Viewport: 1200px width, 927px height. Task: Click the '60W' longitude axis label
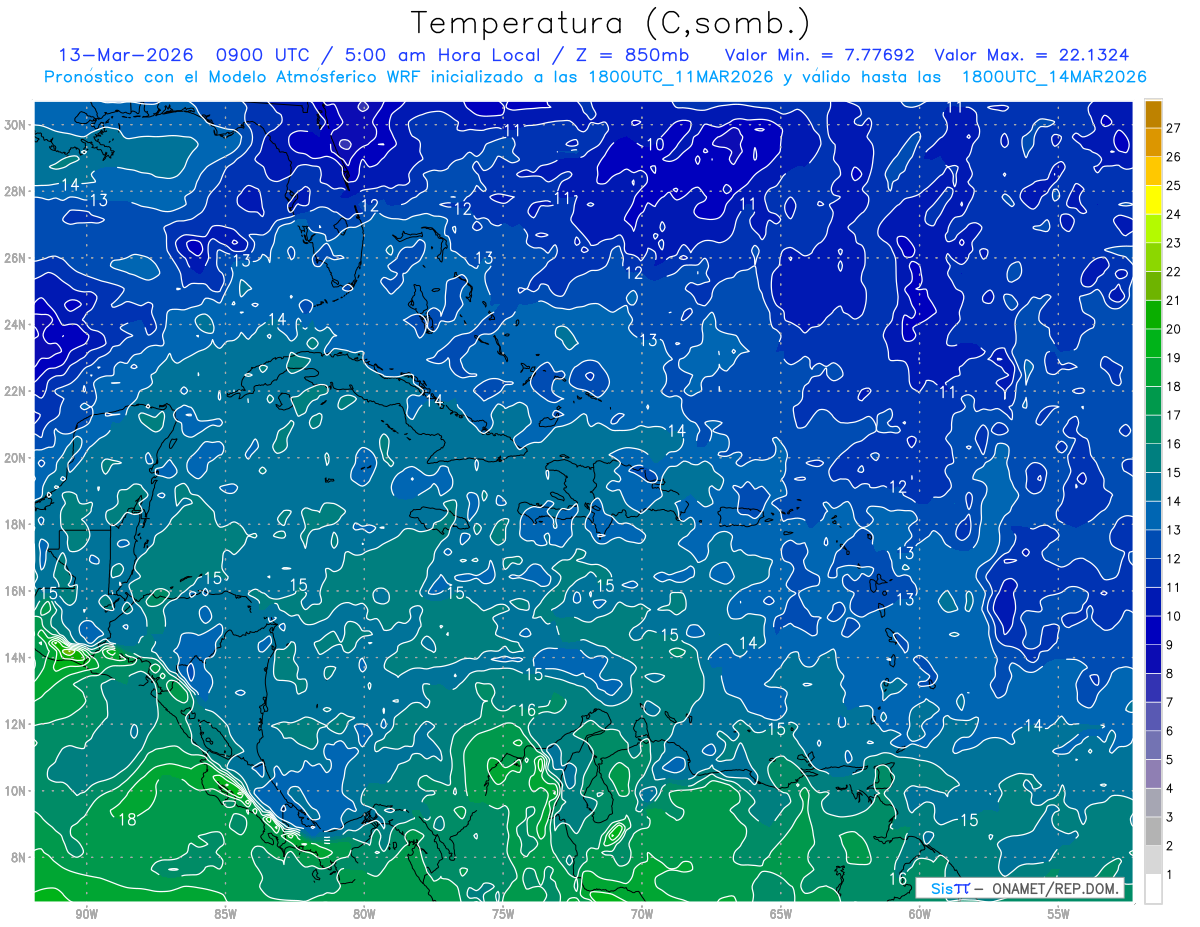[919, 915]
